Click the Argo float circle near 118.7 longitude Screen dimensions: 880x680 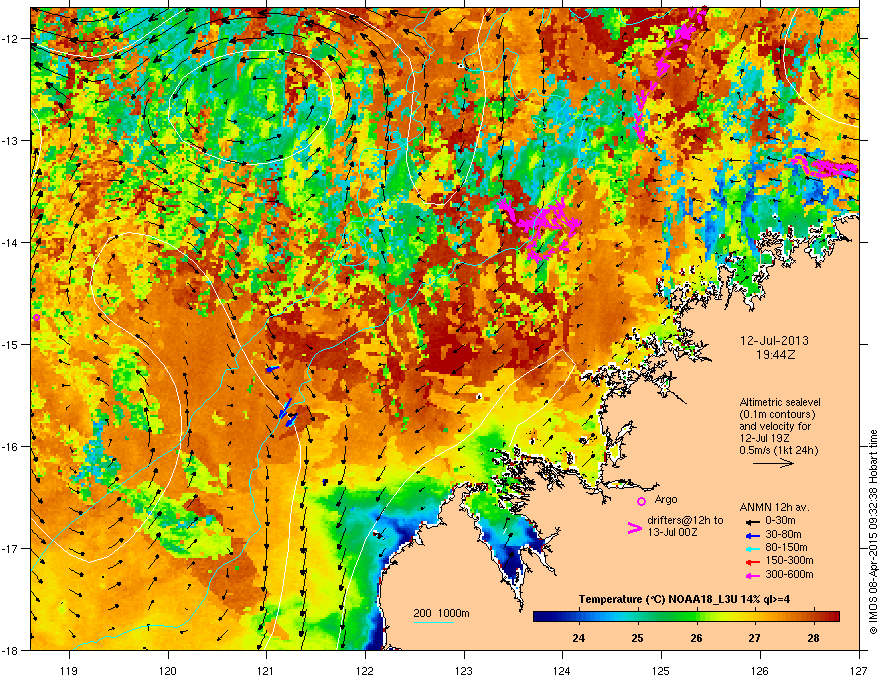36,318
